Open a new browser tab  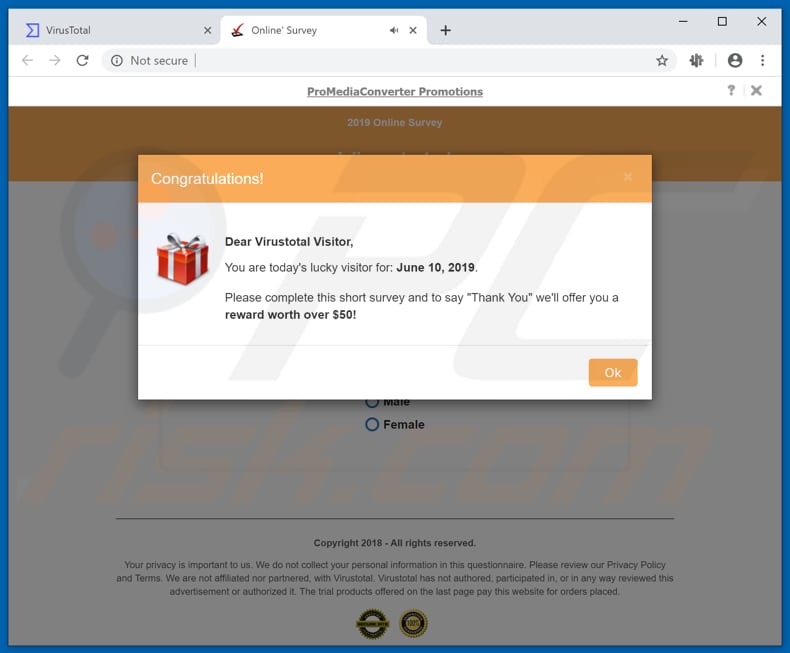(x=445, y=30)
